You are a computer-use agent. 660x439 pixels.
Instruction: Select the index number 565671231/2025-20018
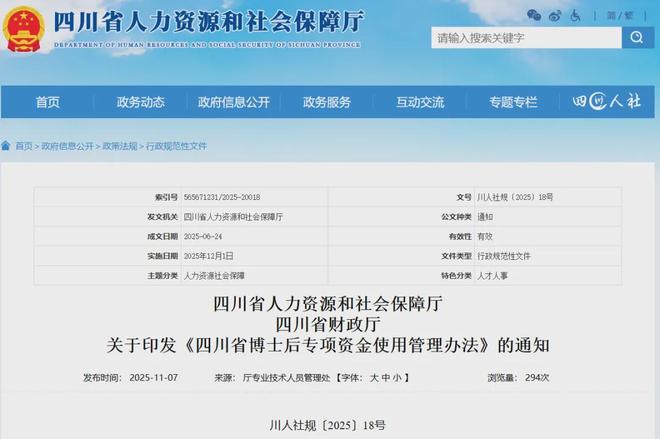pyautogui.click(x=222, y=197)
